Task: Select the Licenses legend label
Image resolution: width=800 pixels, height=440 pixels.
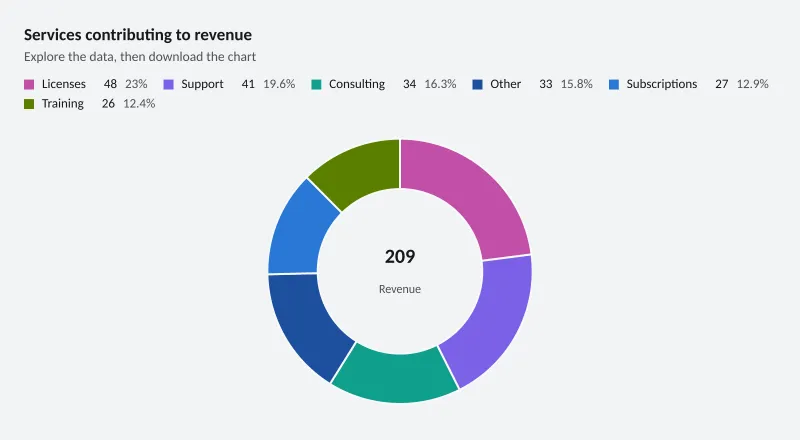Action: click(x=64, y=84)
